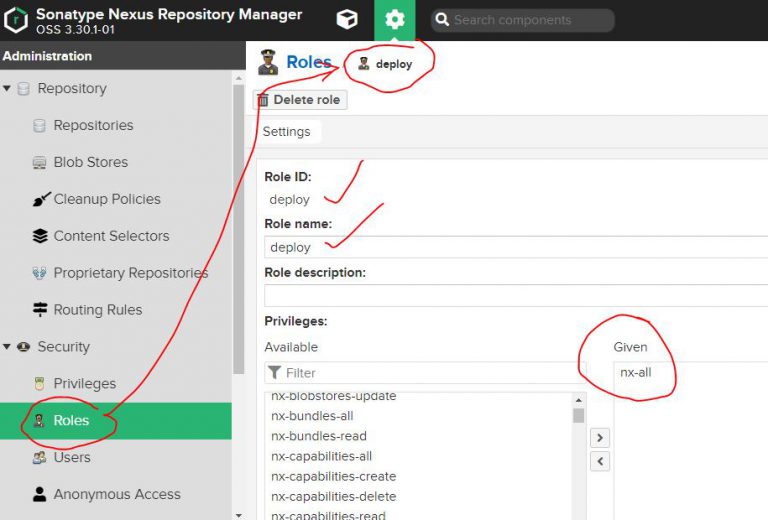This screenshot has width=768, height=520.
Task: Edit the Role name field
Action: pos(516,247)
